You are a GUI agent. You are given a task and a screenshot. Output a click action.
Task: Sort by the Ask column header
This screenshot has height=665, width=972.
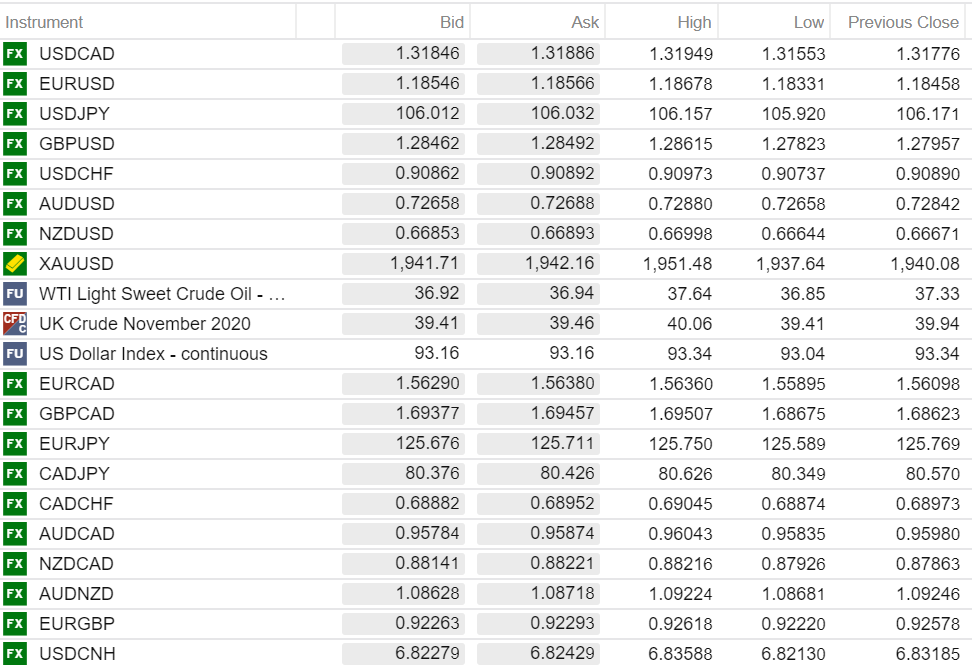tap(585, 22)
